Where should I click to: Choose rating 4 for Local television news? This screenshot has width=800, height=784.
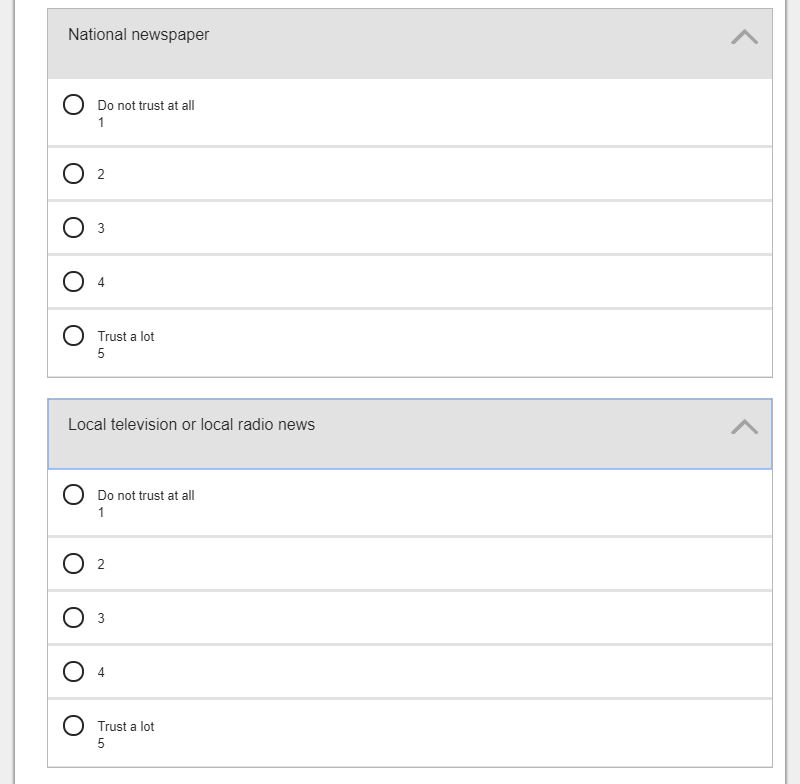point(73,672)
